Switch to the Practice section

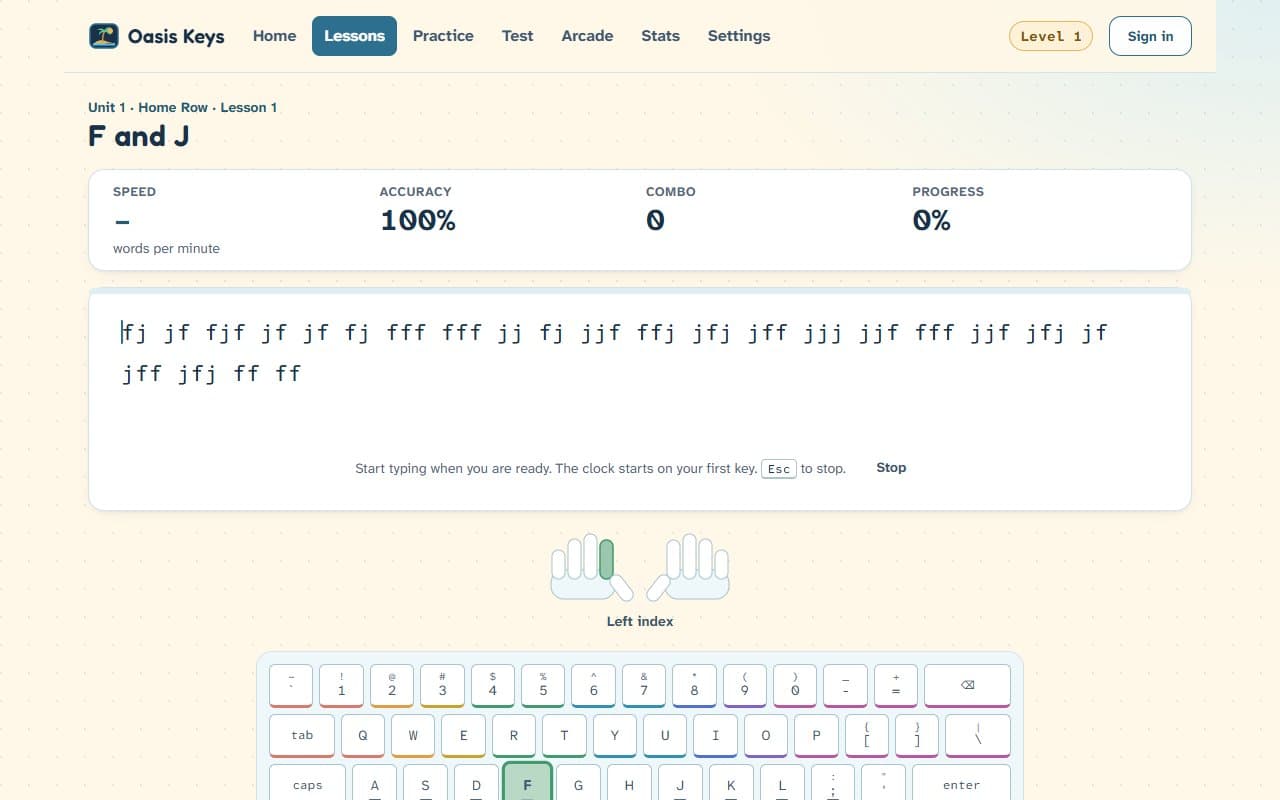[443, 36]
